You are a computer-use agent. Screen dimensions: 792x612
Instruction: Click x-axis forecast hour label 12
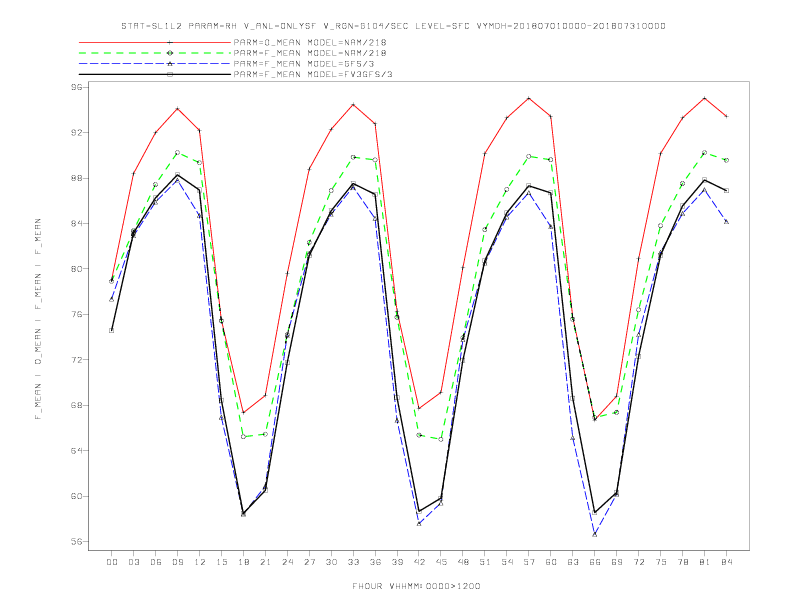(200, 562)
